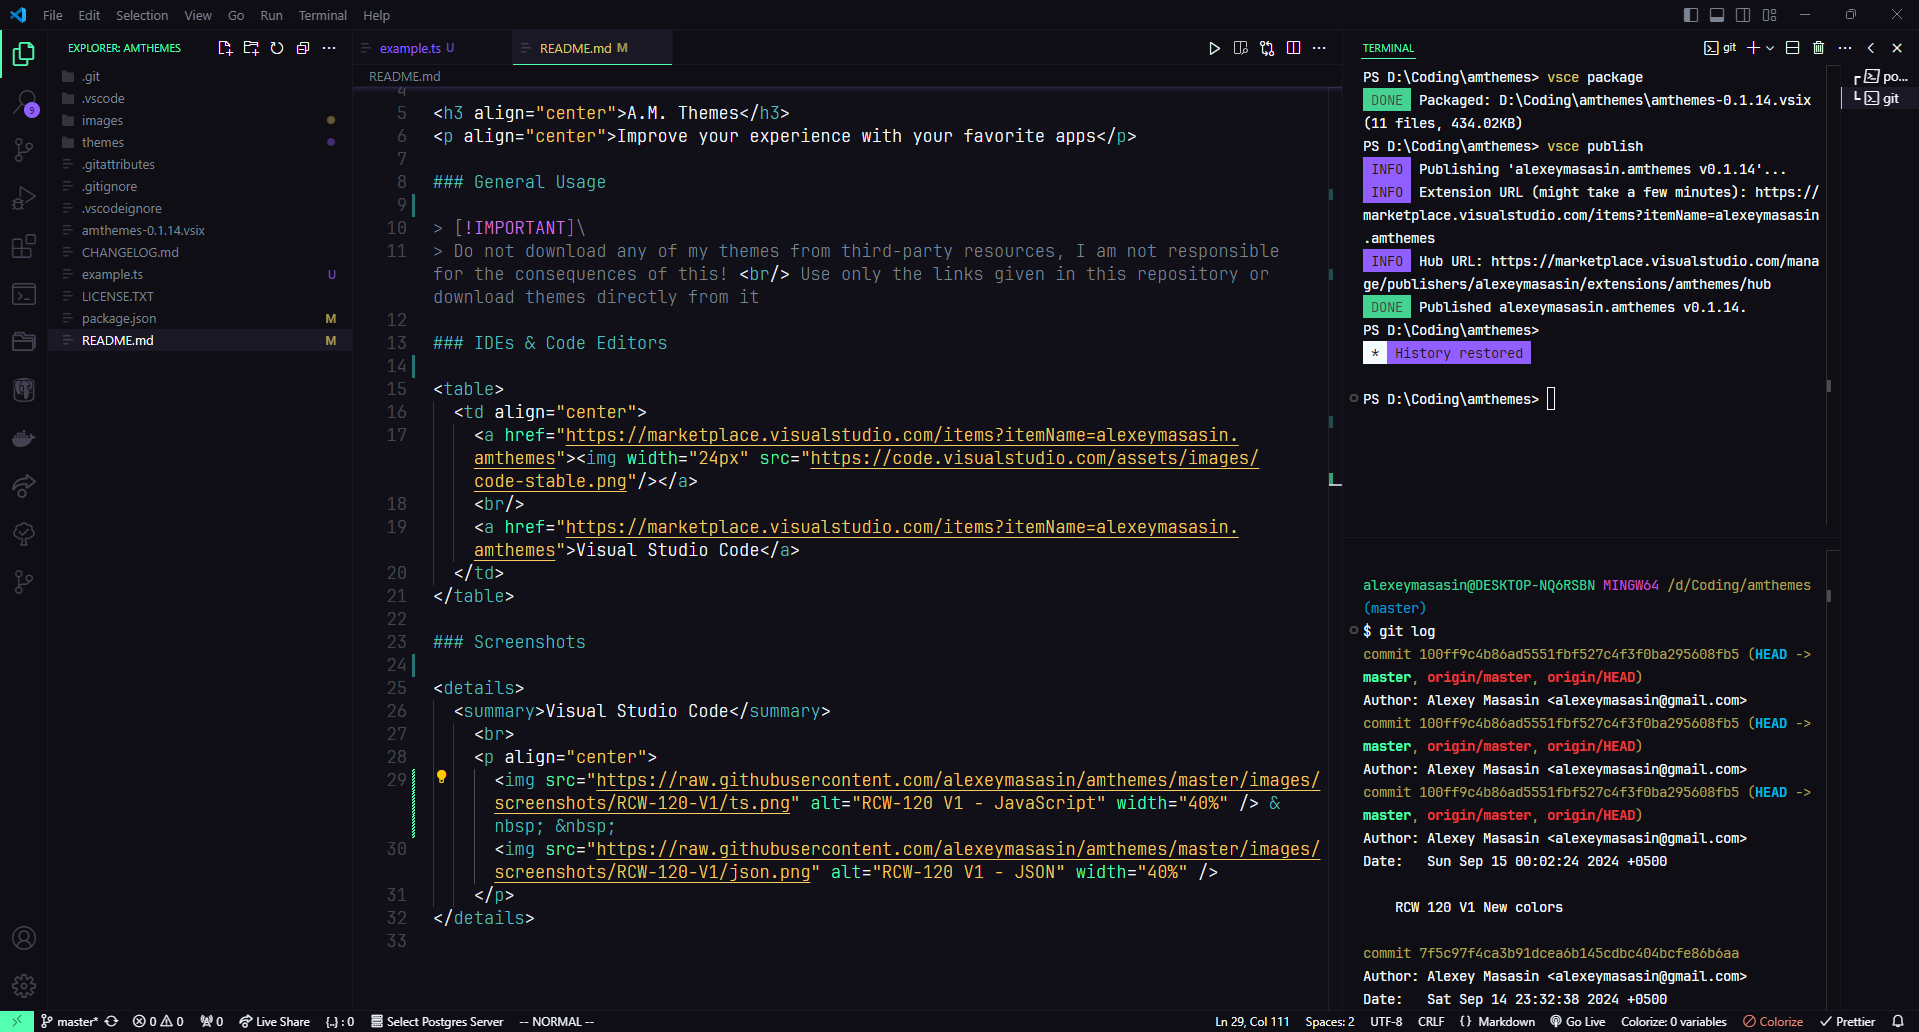This screenshot has width=1919, height=1032.
Task: Open the Search view in activity bar
Action: pyautogui.click(x=24, y=103)
